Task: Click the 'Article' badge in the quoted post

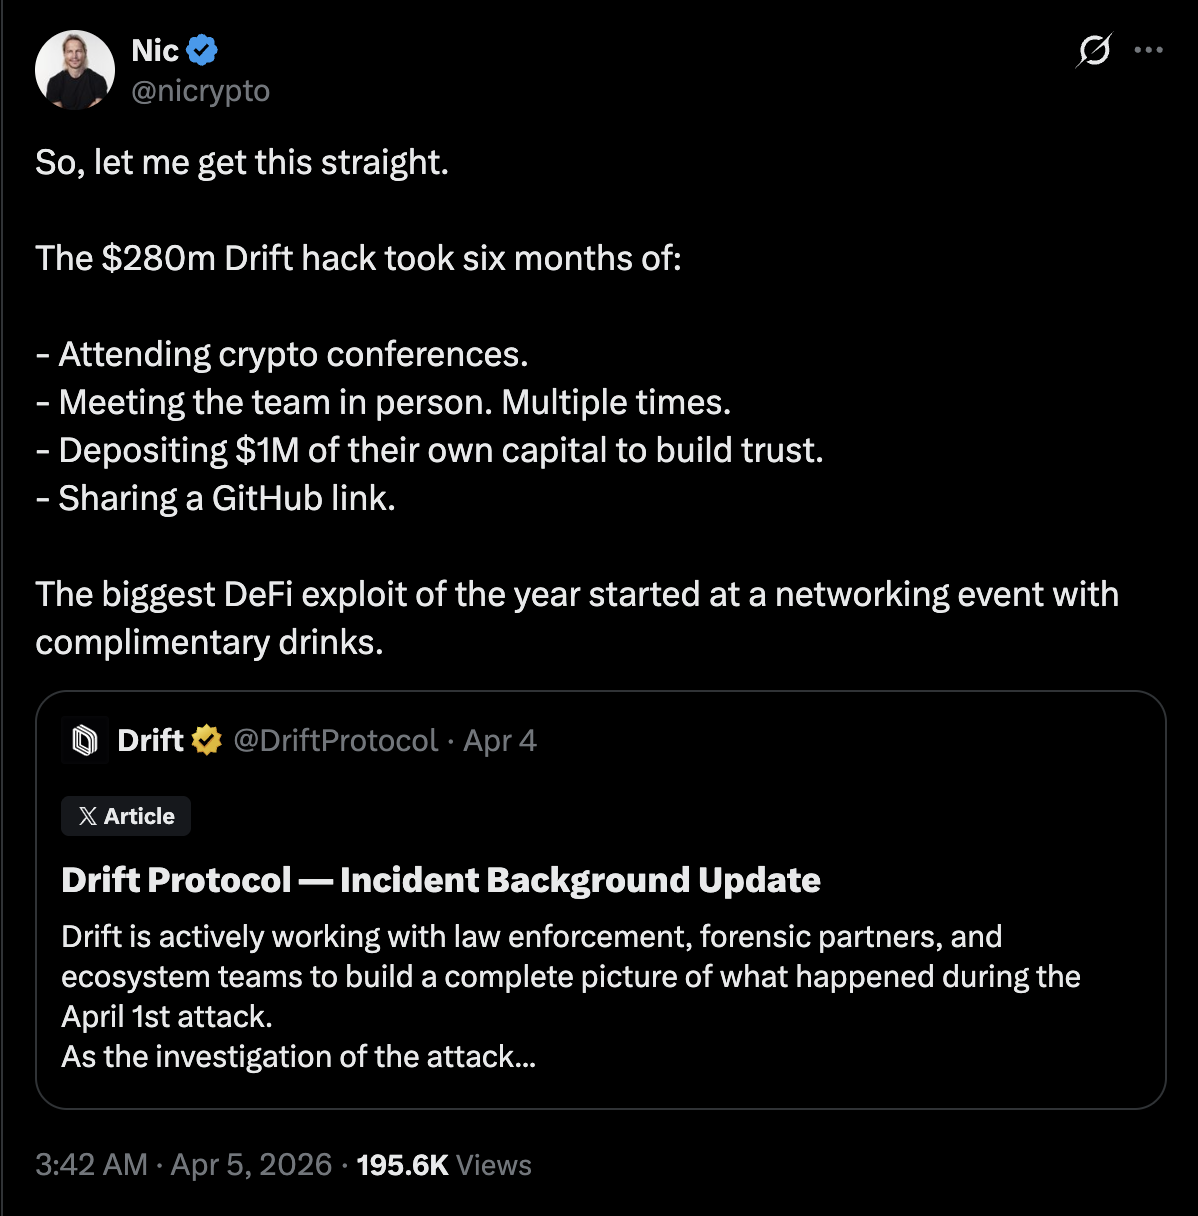Action: coord(125,815)
